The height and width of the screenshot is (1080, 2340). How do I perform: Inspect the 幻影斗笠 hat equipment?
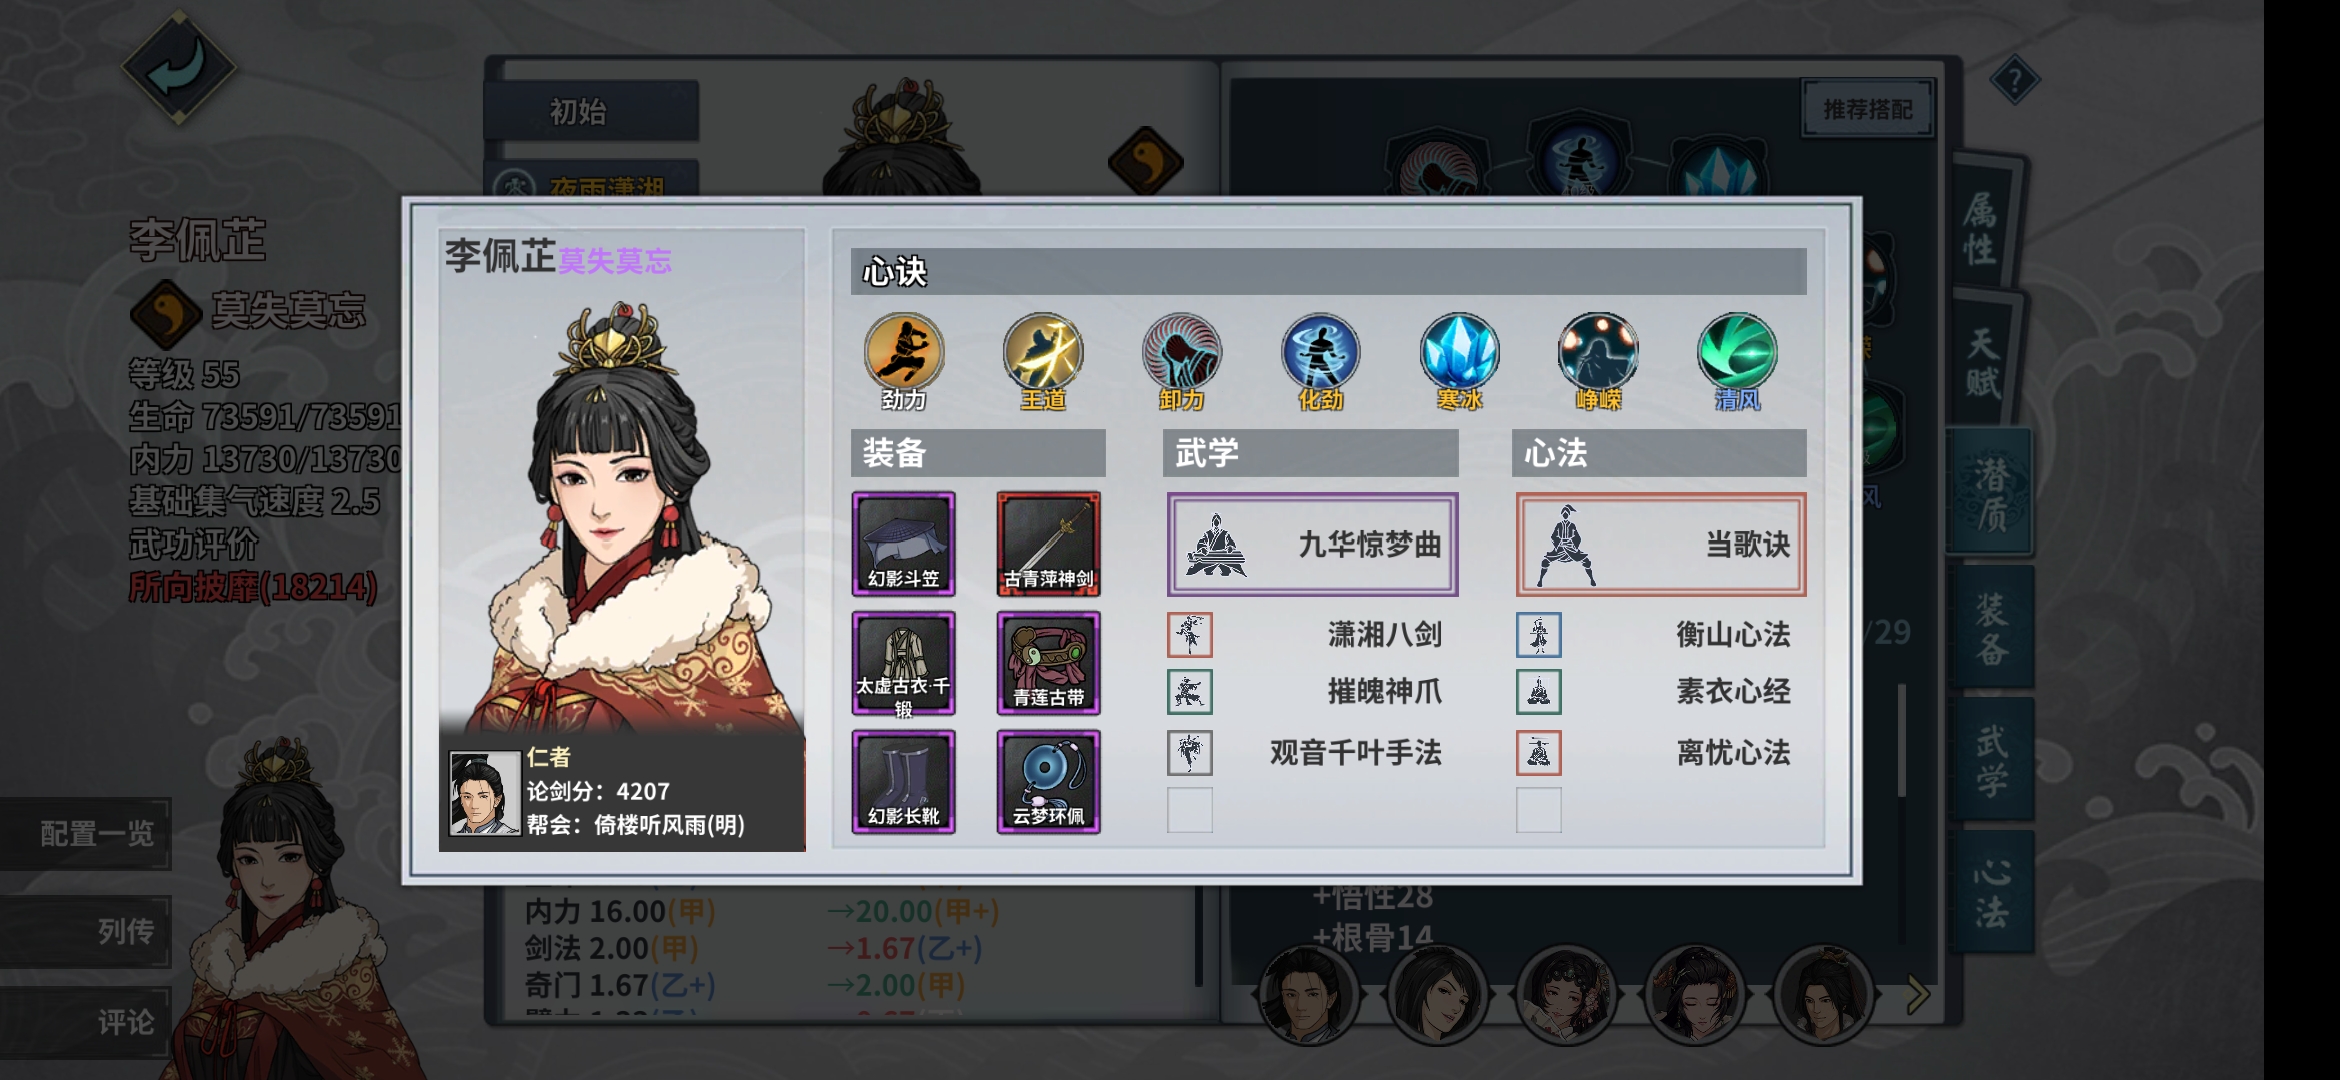pyautogui.click(x=904, y=544)
